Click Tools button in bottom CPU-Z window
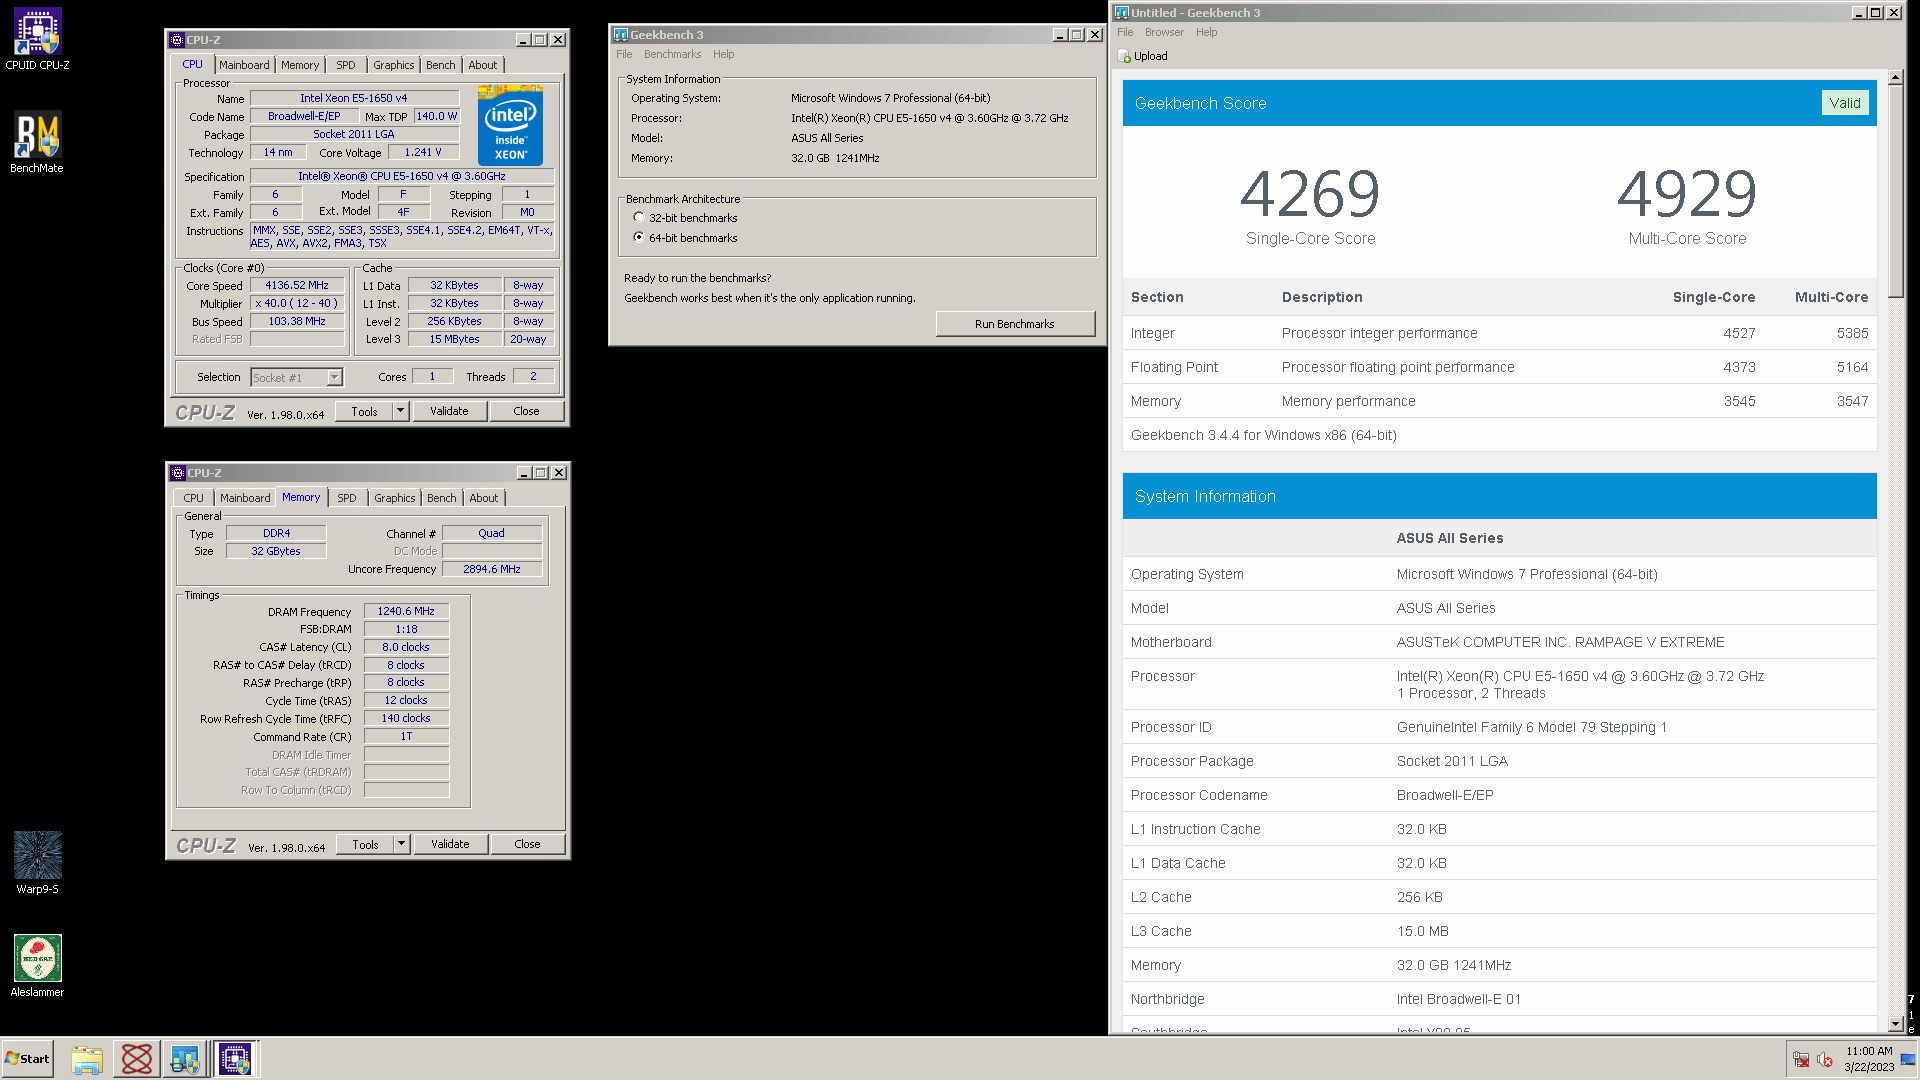The height and width of the screenshot is (1080, 1920). point(365,844)
